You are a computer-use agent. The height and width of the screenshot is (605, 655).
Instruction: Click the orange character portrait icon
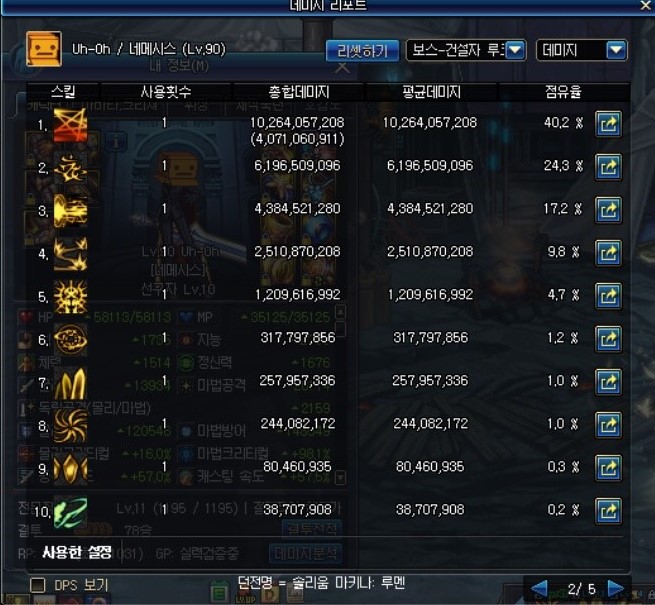tap(44, 49)
